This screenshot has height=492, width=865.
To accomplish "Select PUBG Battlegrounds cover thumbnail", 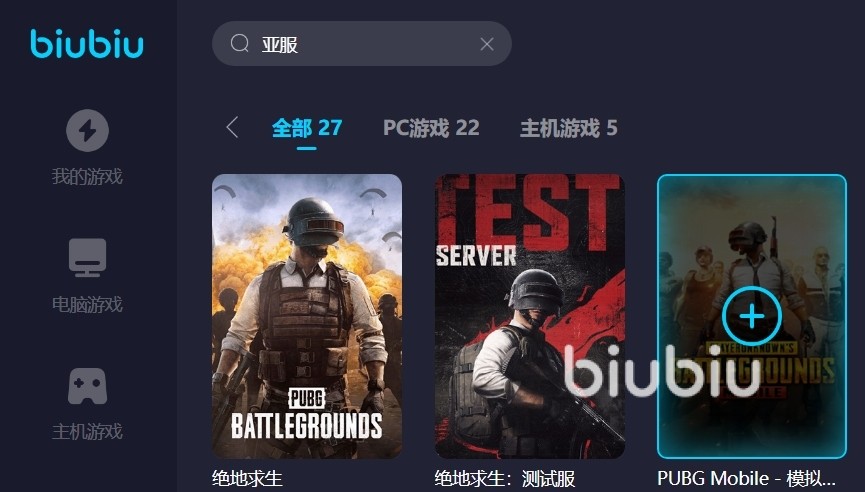I will pos(307,316).
